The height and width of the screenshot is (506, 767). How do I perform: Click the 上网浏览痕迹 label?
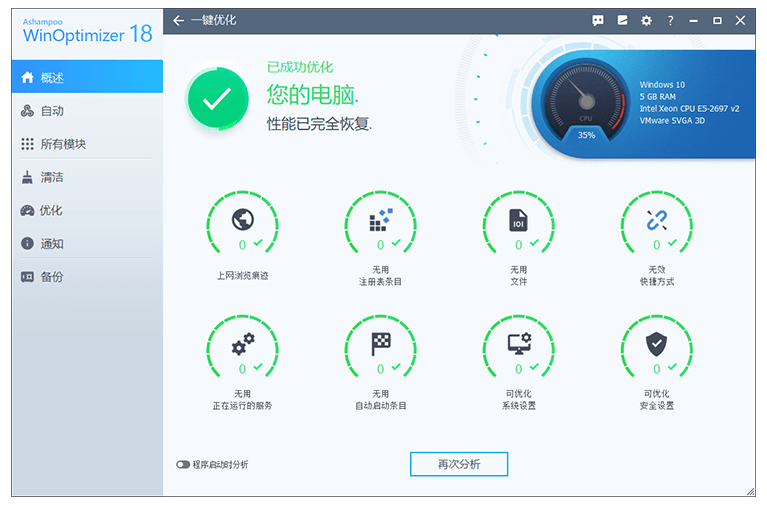(243, 276)
